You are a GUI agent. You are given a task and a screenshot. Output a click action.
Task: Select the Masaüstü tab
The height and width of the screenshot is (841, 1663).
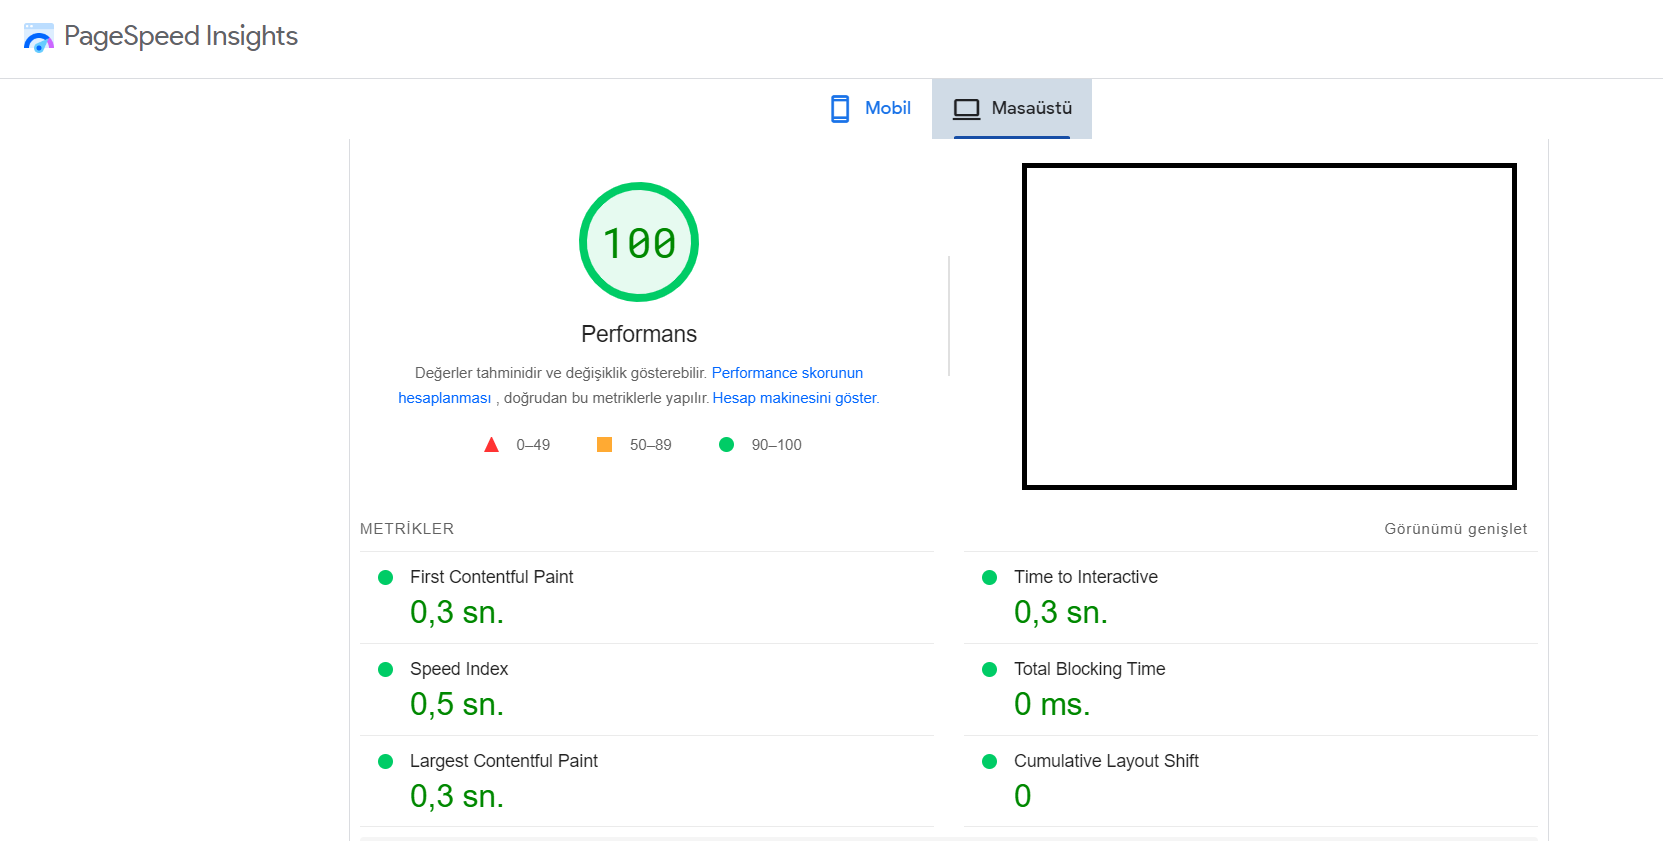tap(1012, 108)
